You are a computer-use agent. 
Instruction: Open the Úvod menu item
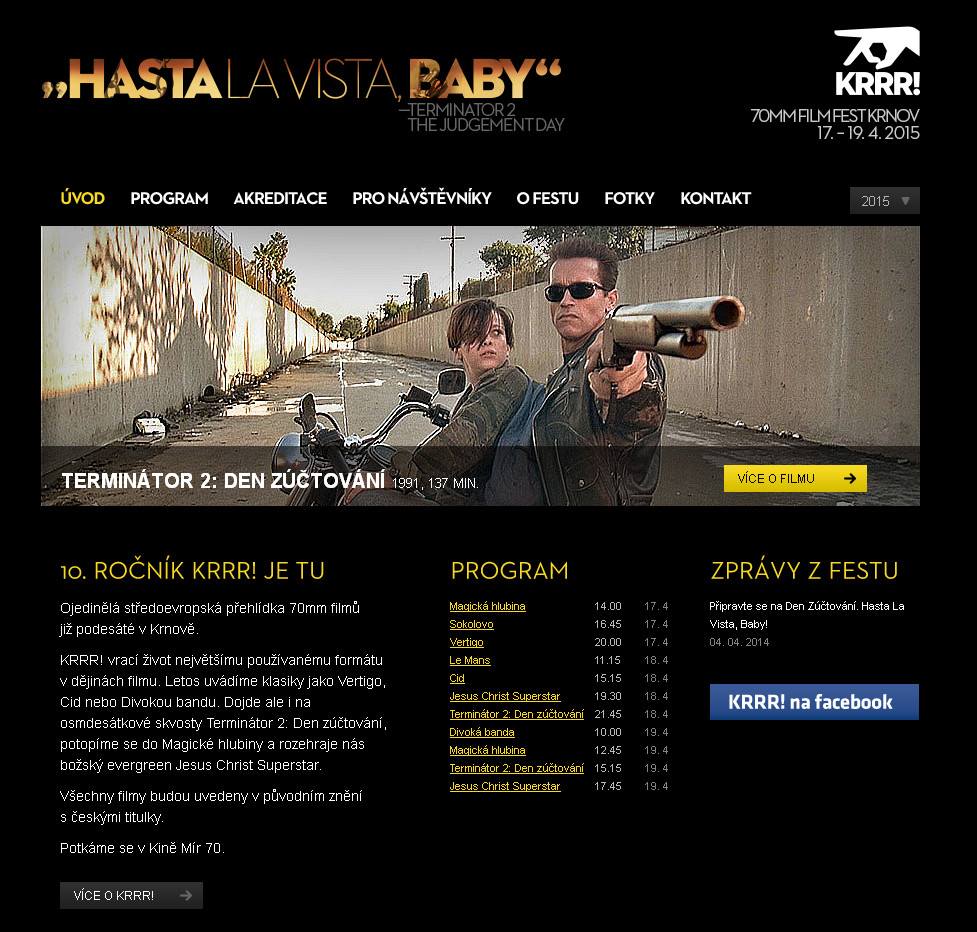tap(82, 198)
